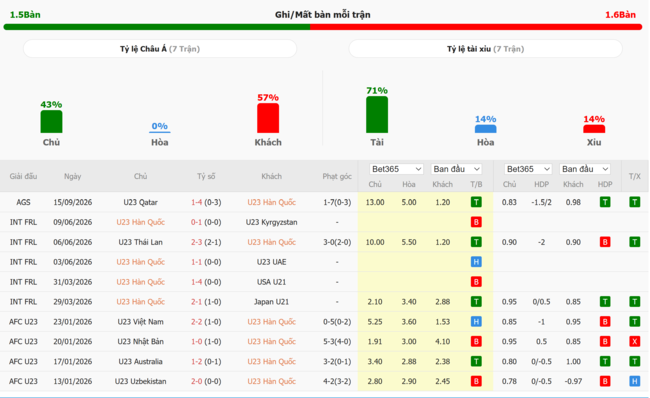
Task: Click the Giải đấu column header
Action: click(x=23, y=176)
